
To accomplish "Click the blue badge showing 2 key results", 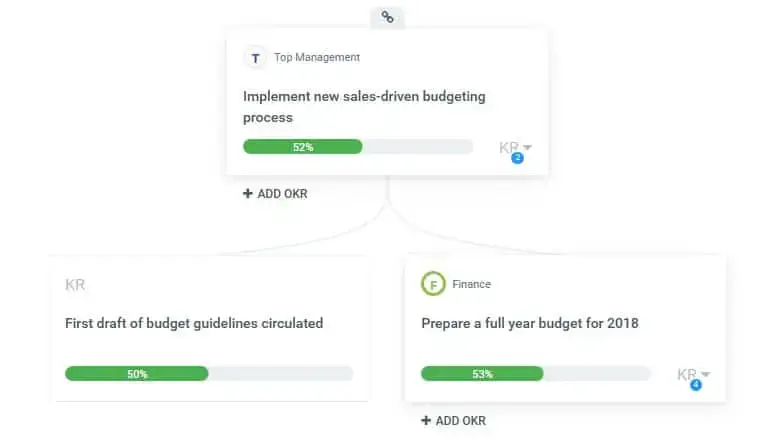I will [517, 158].
